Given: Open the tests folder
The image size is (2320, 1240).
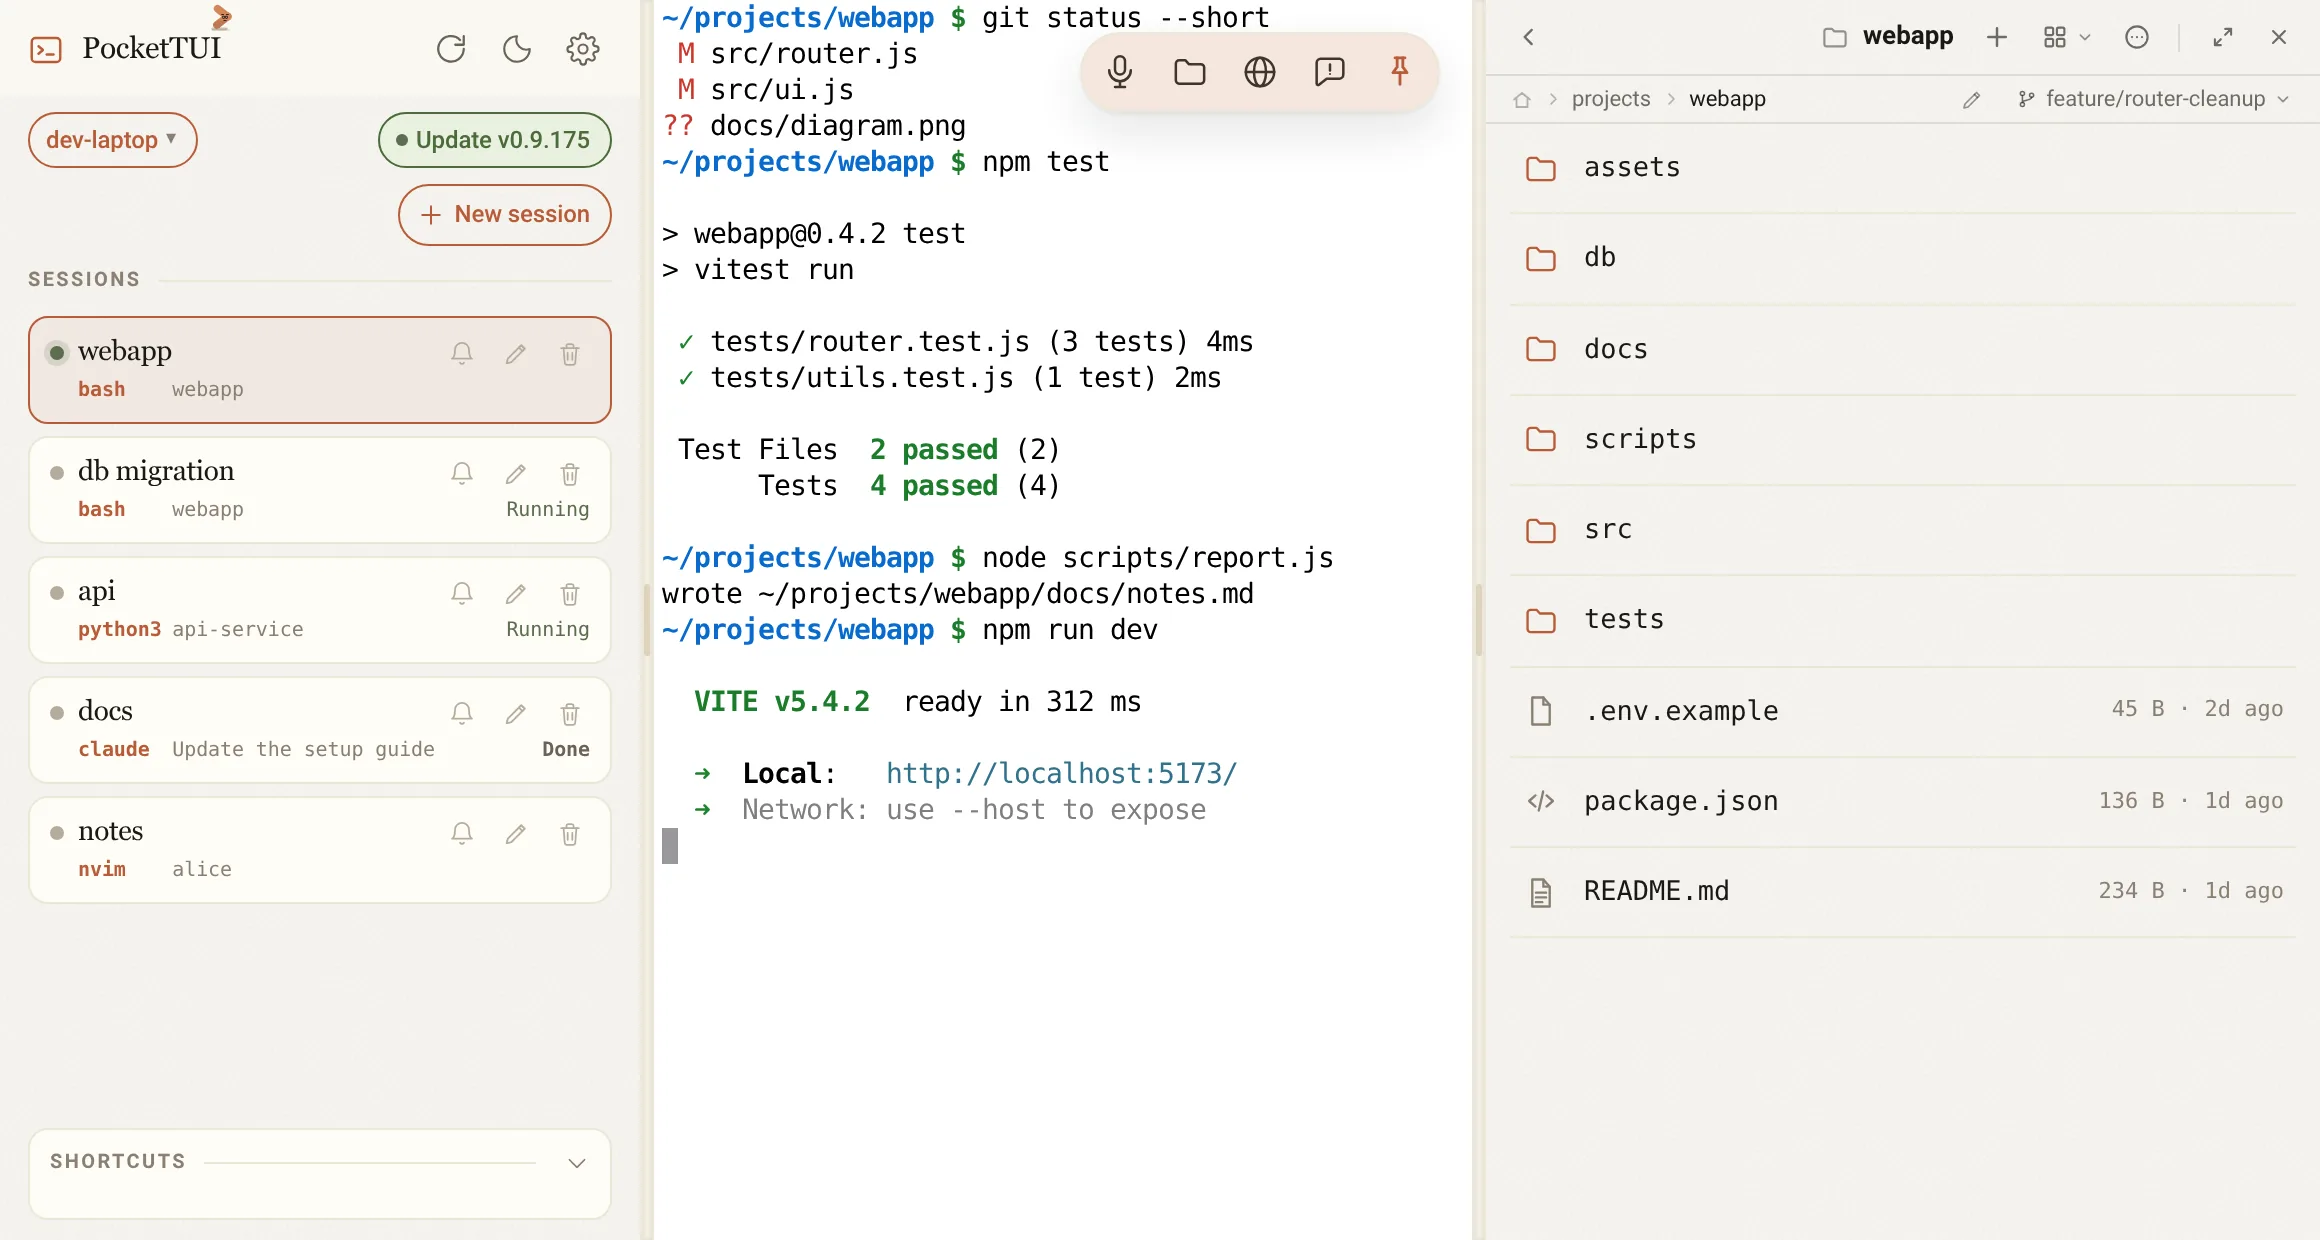Looking at the screenshot, I should 1902,620.
